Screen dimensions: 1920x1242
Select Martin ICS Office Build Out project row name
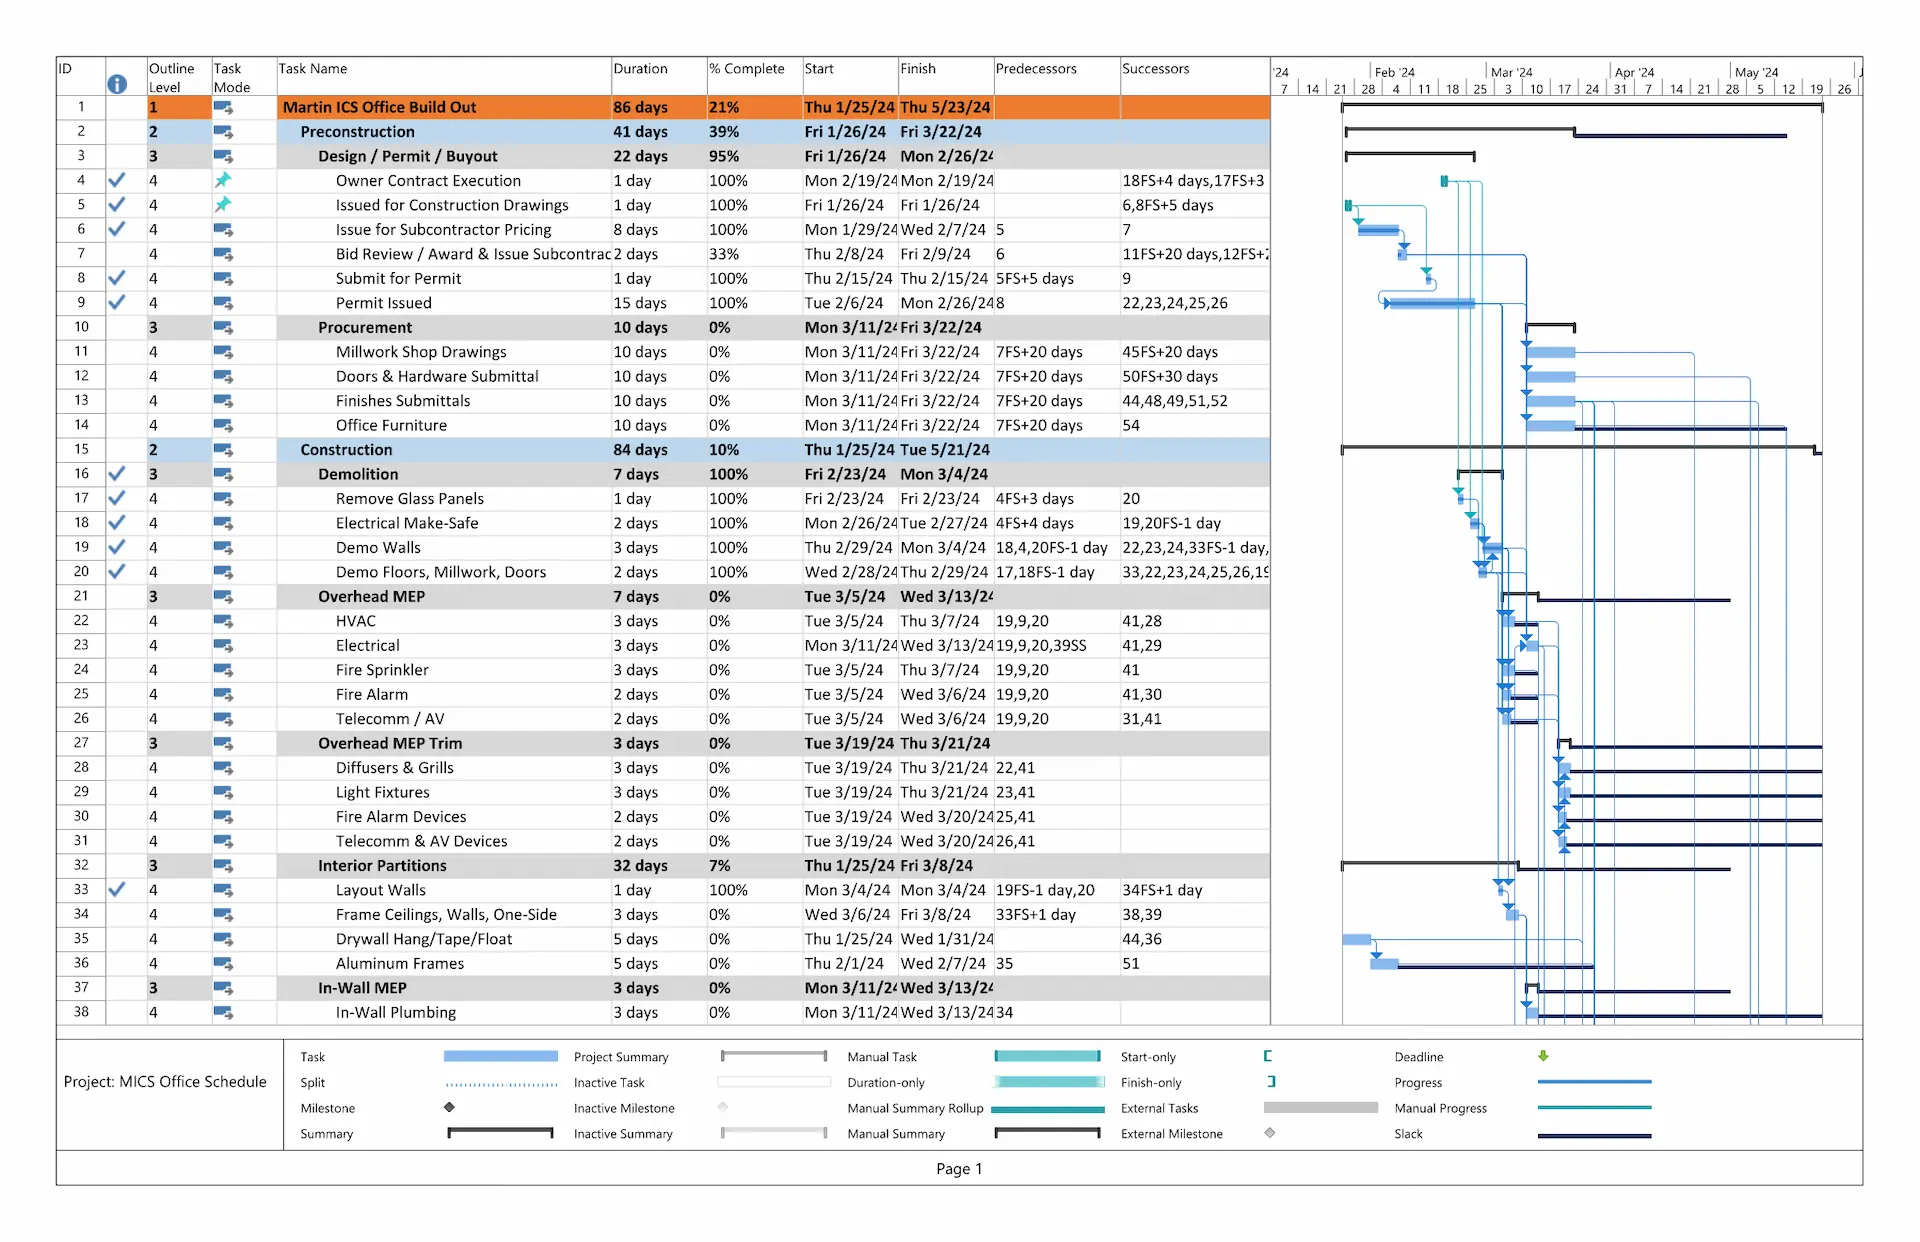(379, 107)
